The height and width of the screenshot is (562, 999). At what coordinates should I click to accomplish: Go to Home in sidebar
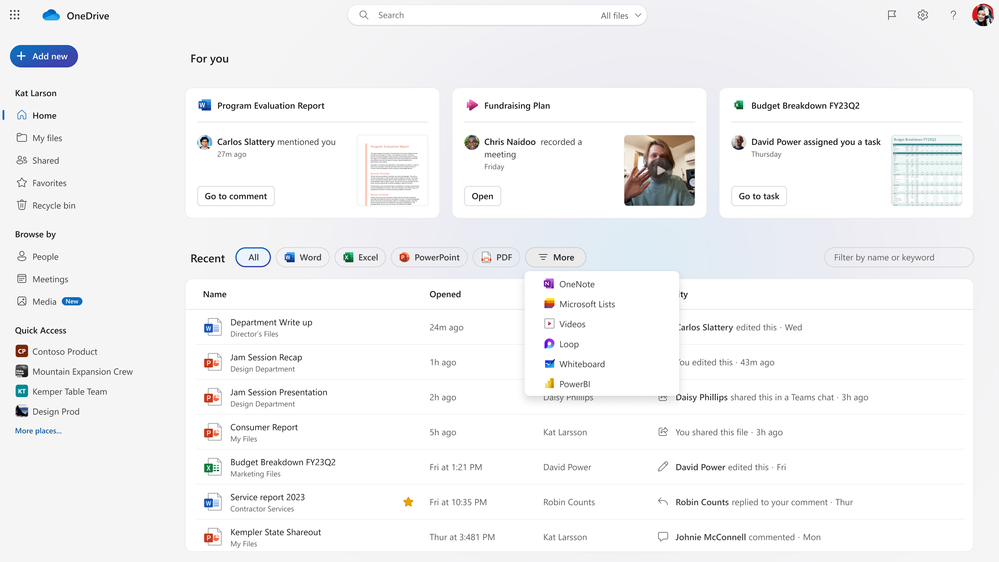pyautogui.click(x=44, y=115)
